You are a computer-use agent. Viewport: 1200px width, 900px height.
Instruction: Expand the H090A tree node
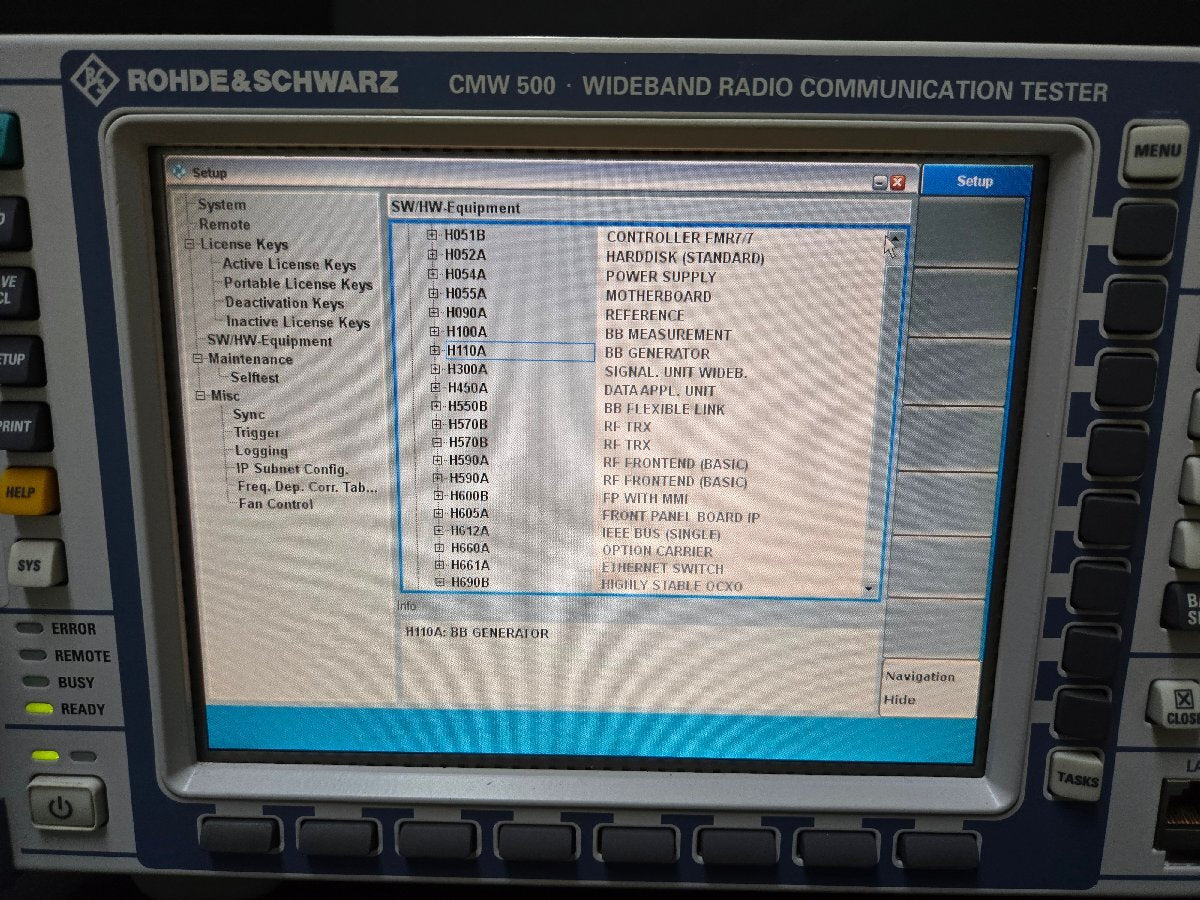pyautogui.click(x=434, y=313)
